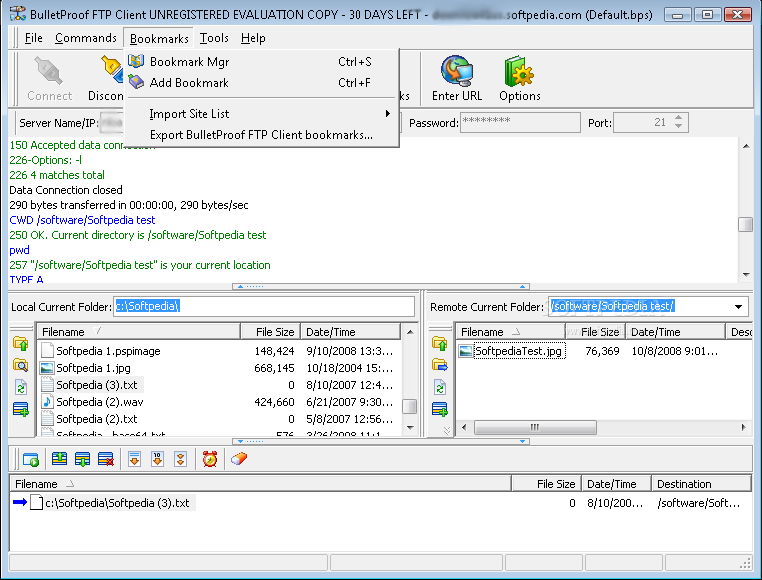
Task: Click the local file list scrollbar thumb
Action: tap(410, 406)
